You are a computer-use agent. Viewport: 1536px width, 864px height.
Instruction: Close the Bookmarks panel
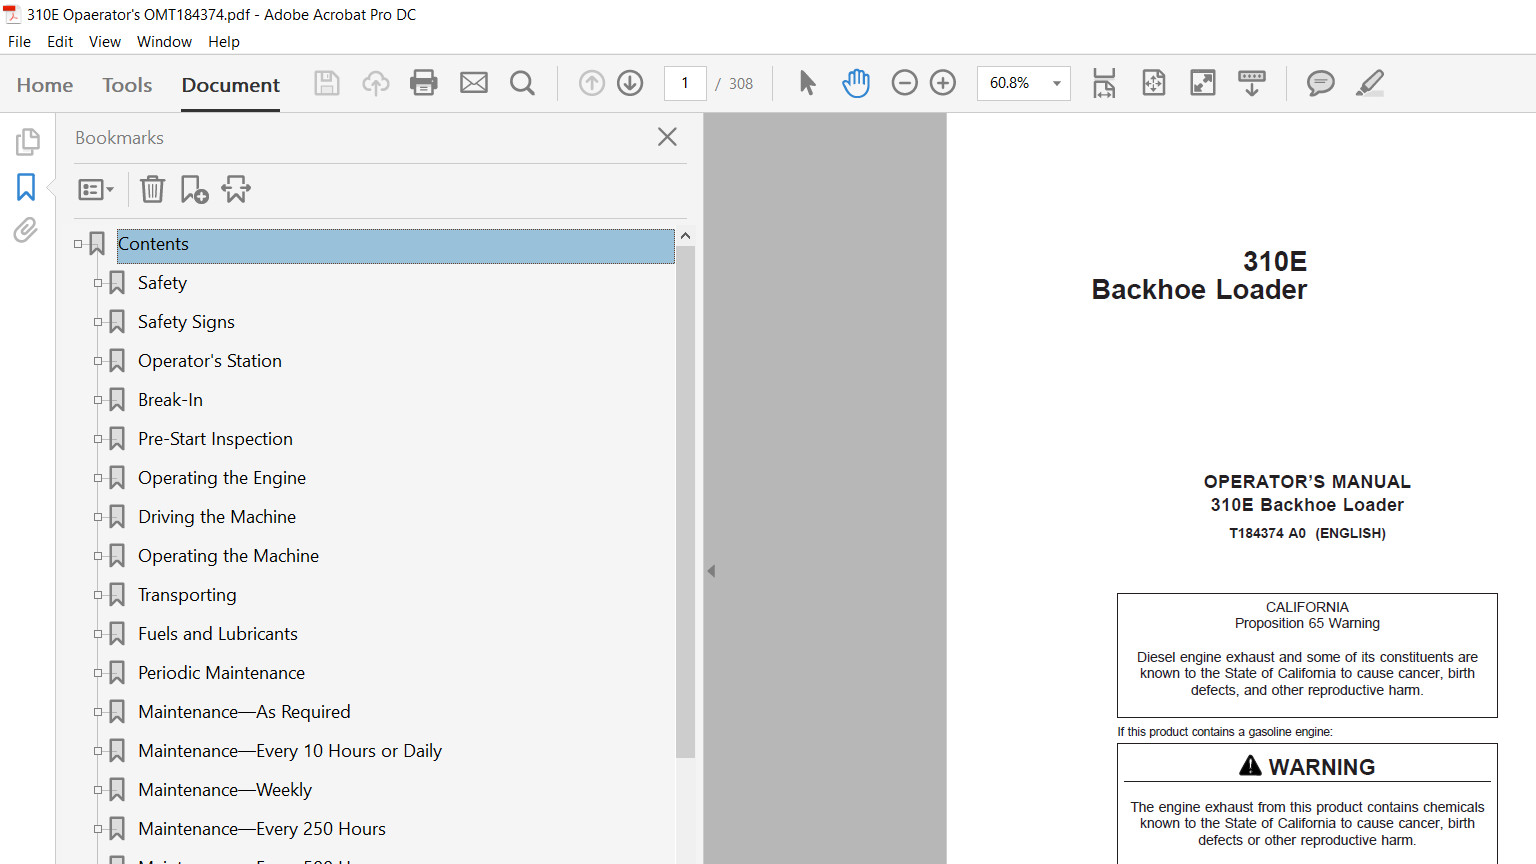click(667, 137)
